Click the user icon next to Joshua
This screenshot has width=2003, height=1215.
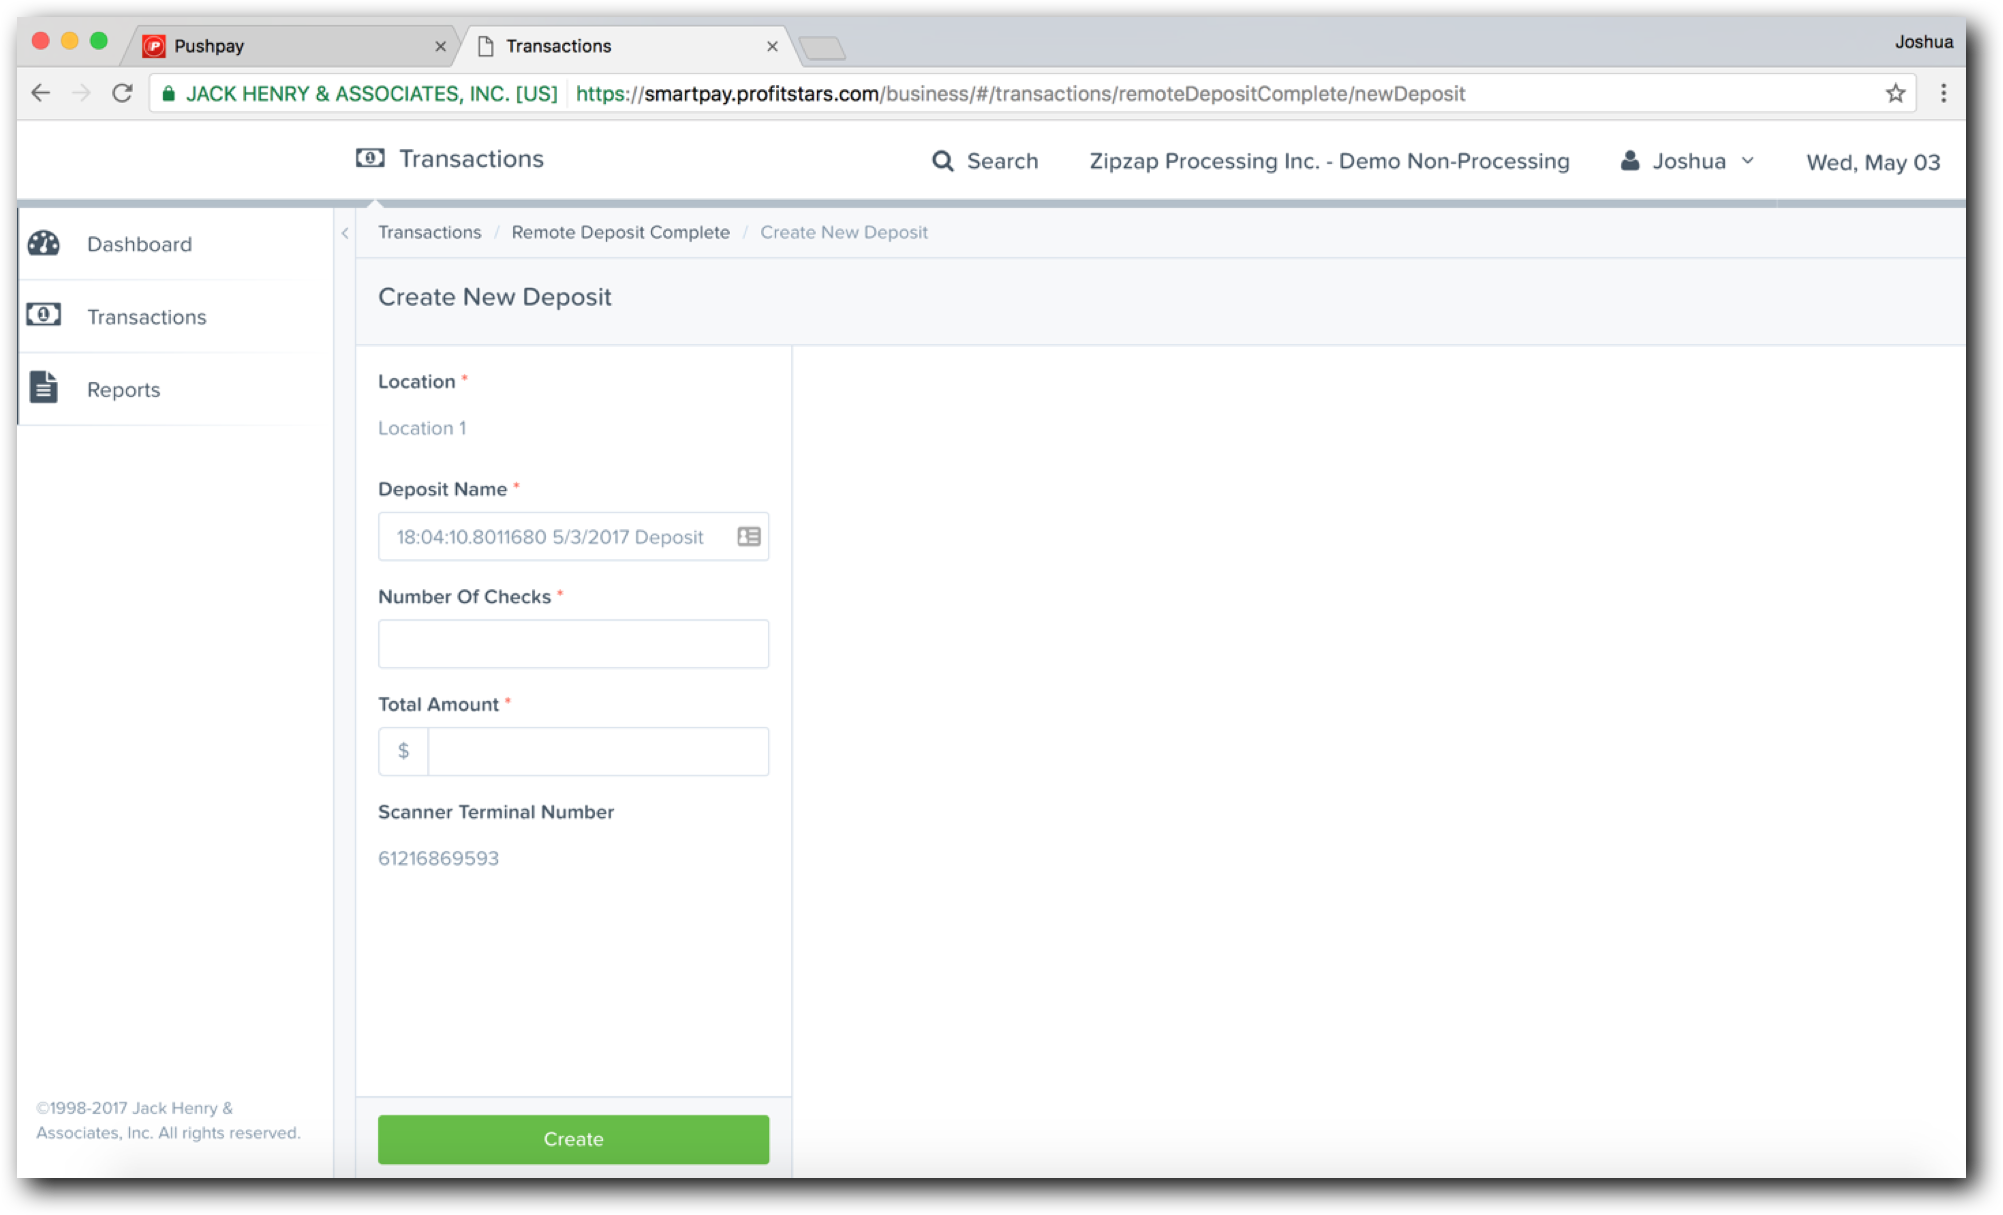(x=1630, y=160)
